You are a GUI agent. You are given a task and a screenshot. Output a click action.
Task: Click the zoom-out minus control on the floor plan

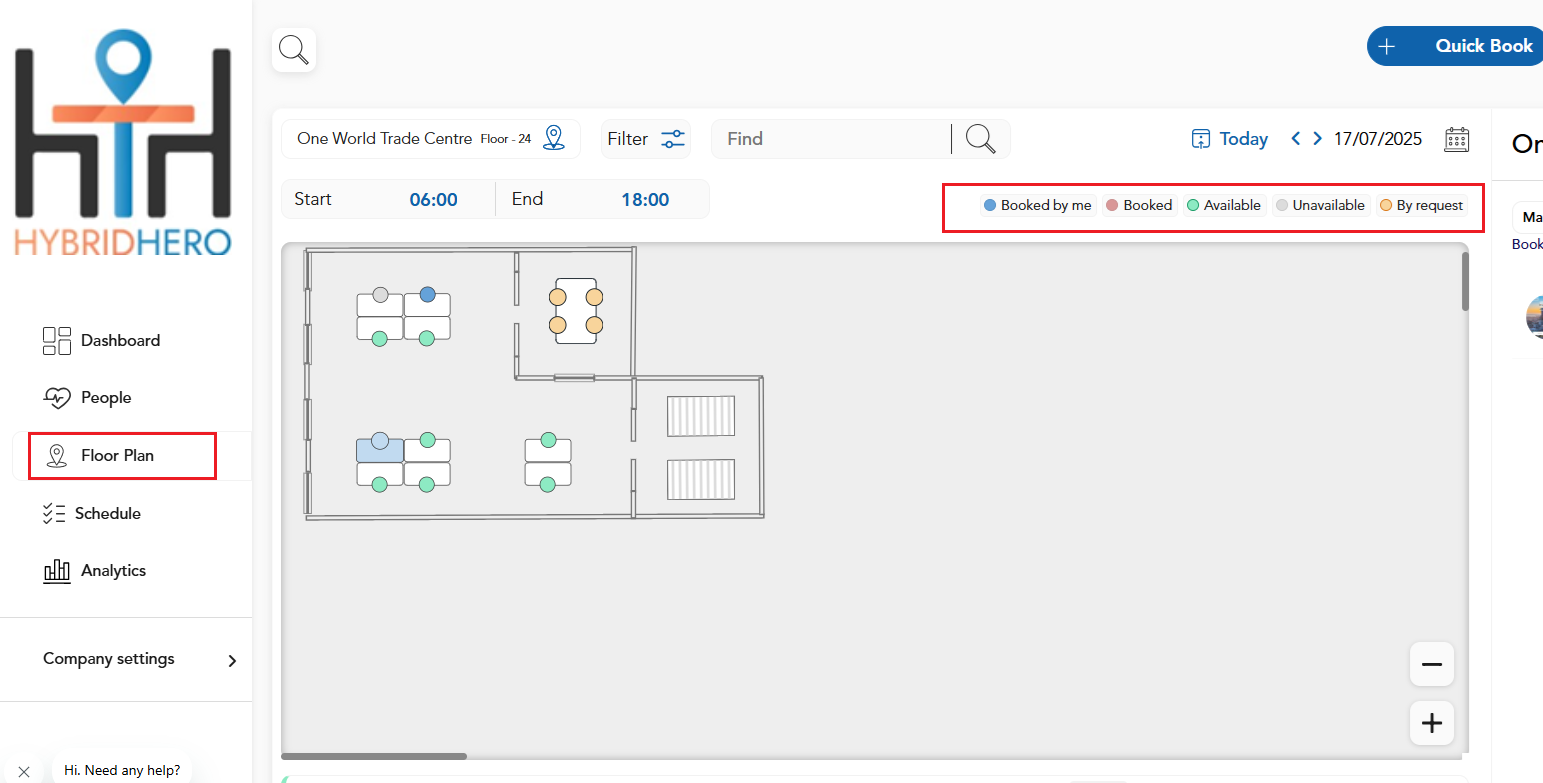(x=1431, y=664)
